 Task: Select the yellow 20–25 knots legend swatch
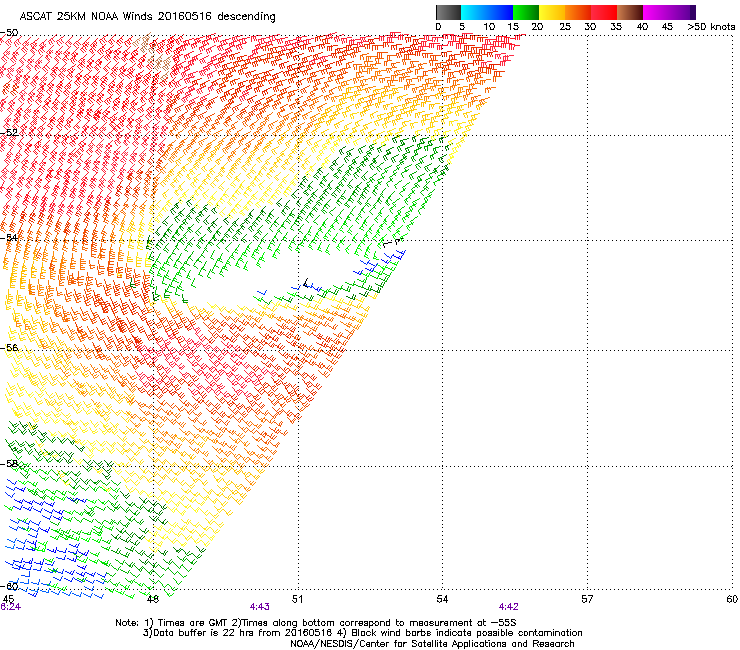coord(552,12)
